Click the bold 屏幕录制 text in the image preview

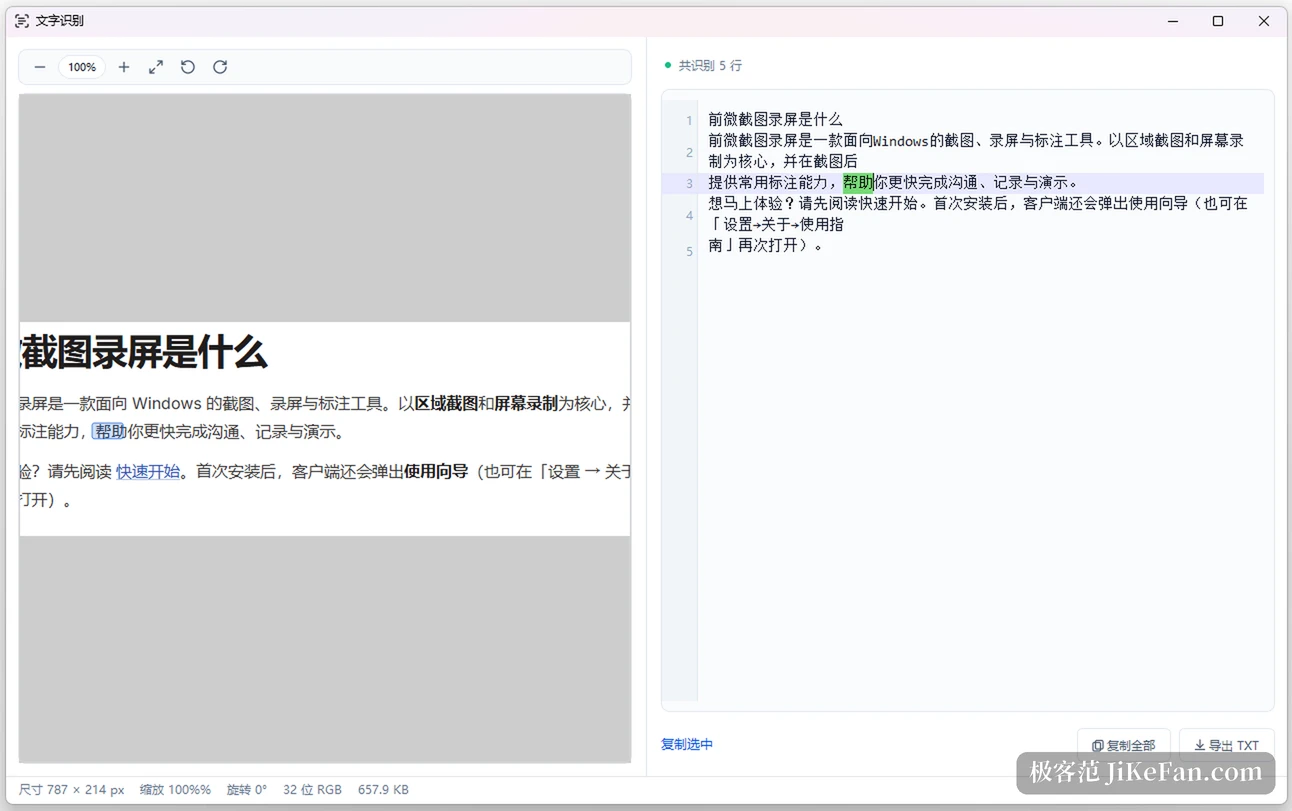point(526,403)
